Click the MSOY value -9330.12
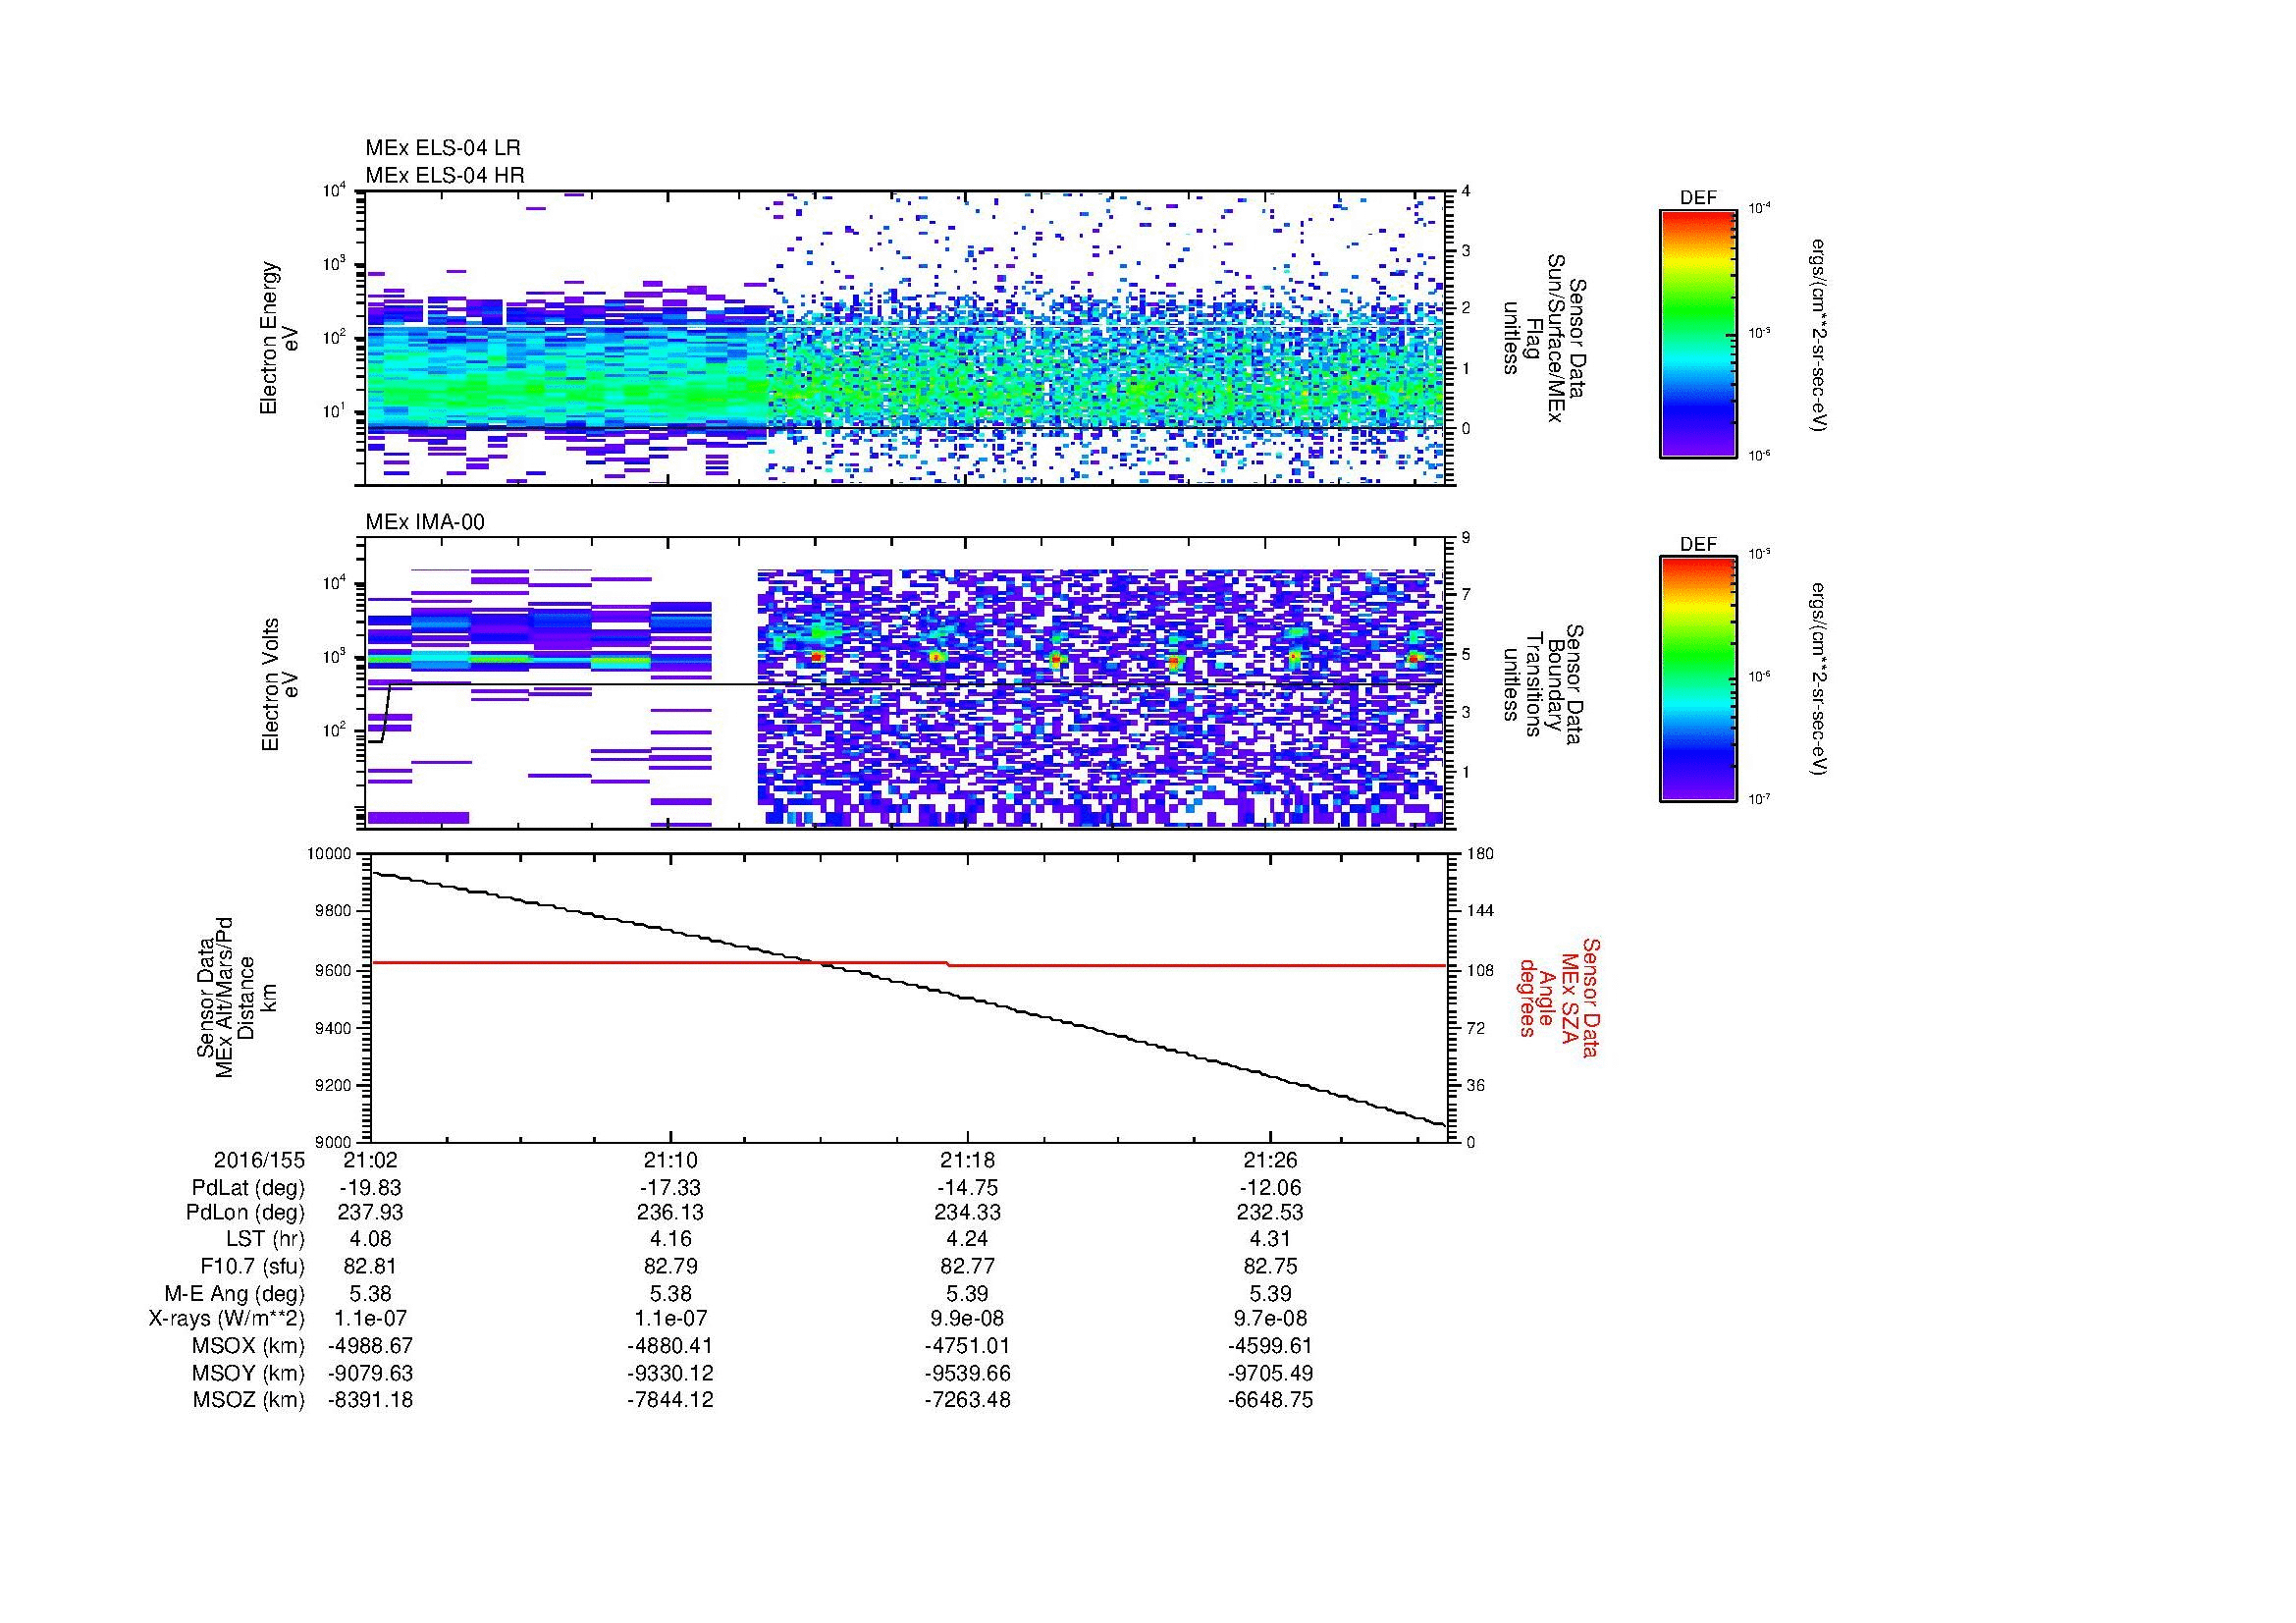The width and height of the screenshot is (2296, 1623). [x=670, y=1373]
